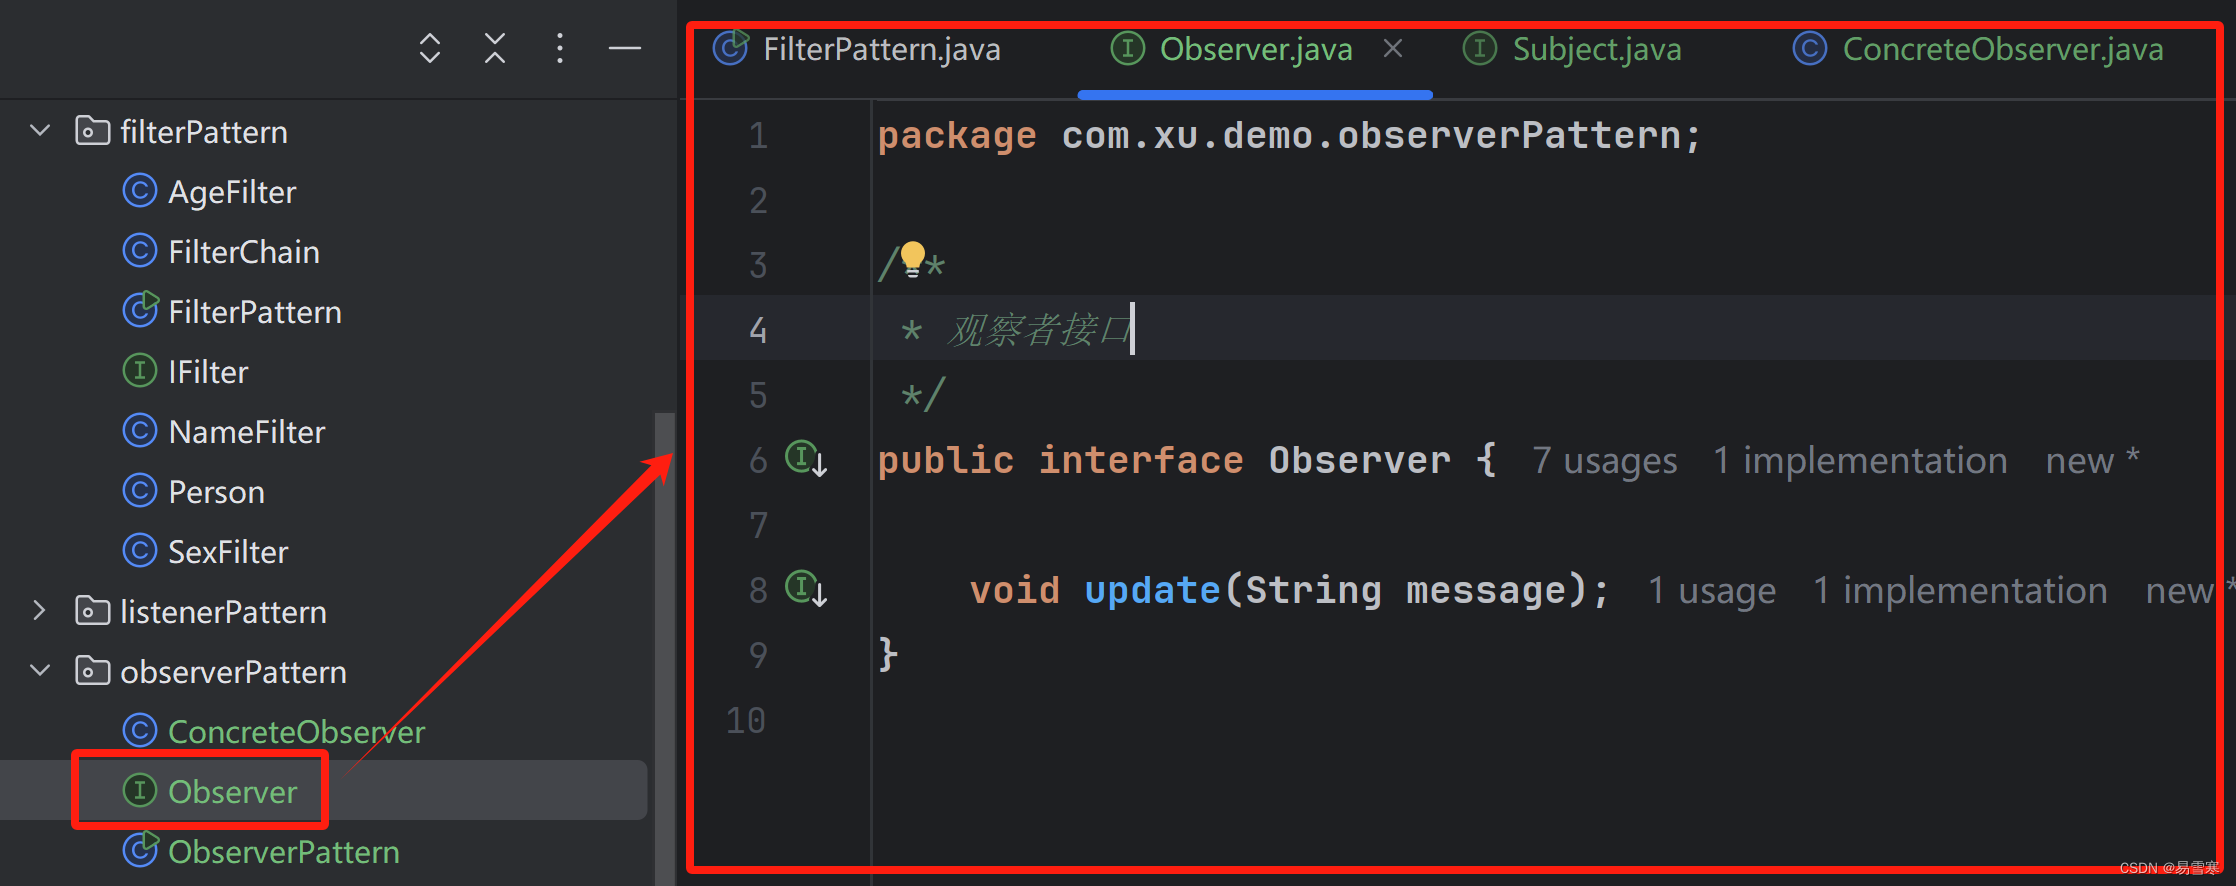The image size is (2236, 886).
Task: Click the implementations gutter icon on line 8
Action: [x=806, y=589]
